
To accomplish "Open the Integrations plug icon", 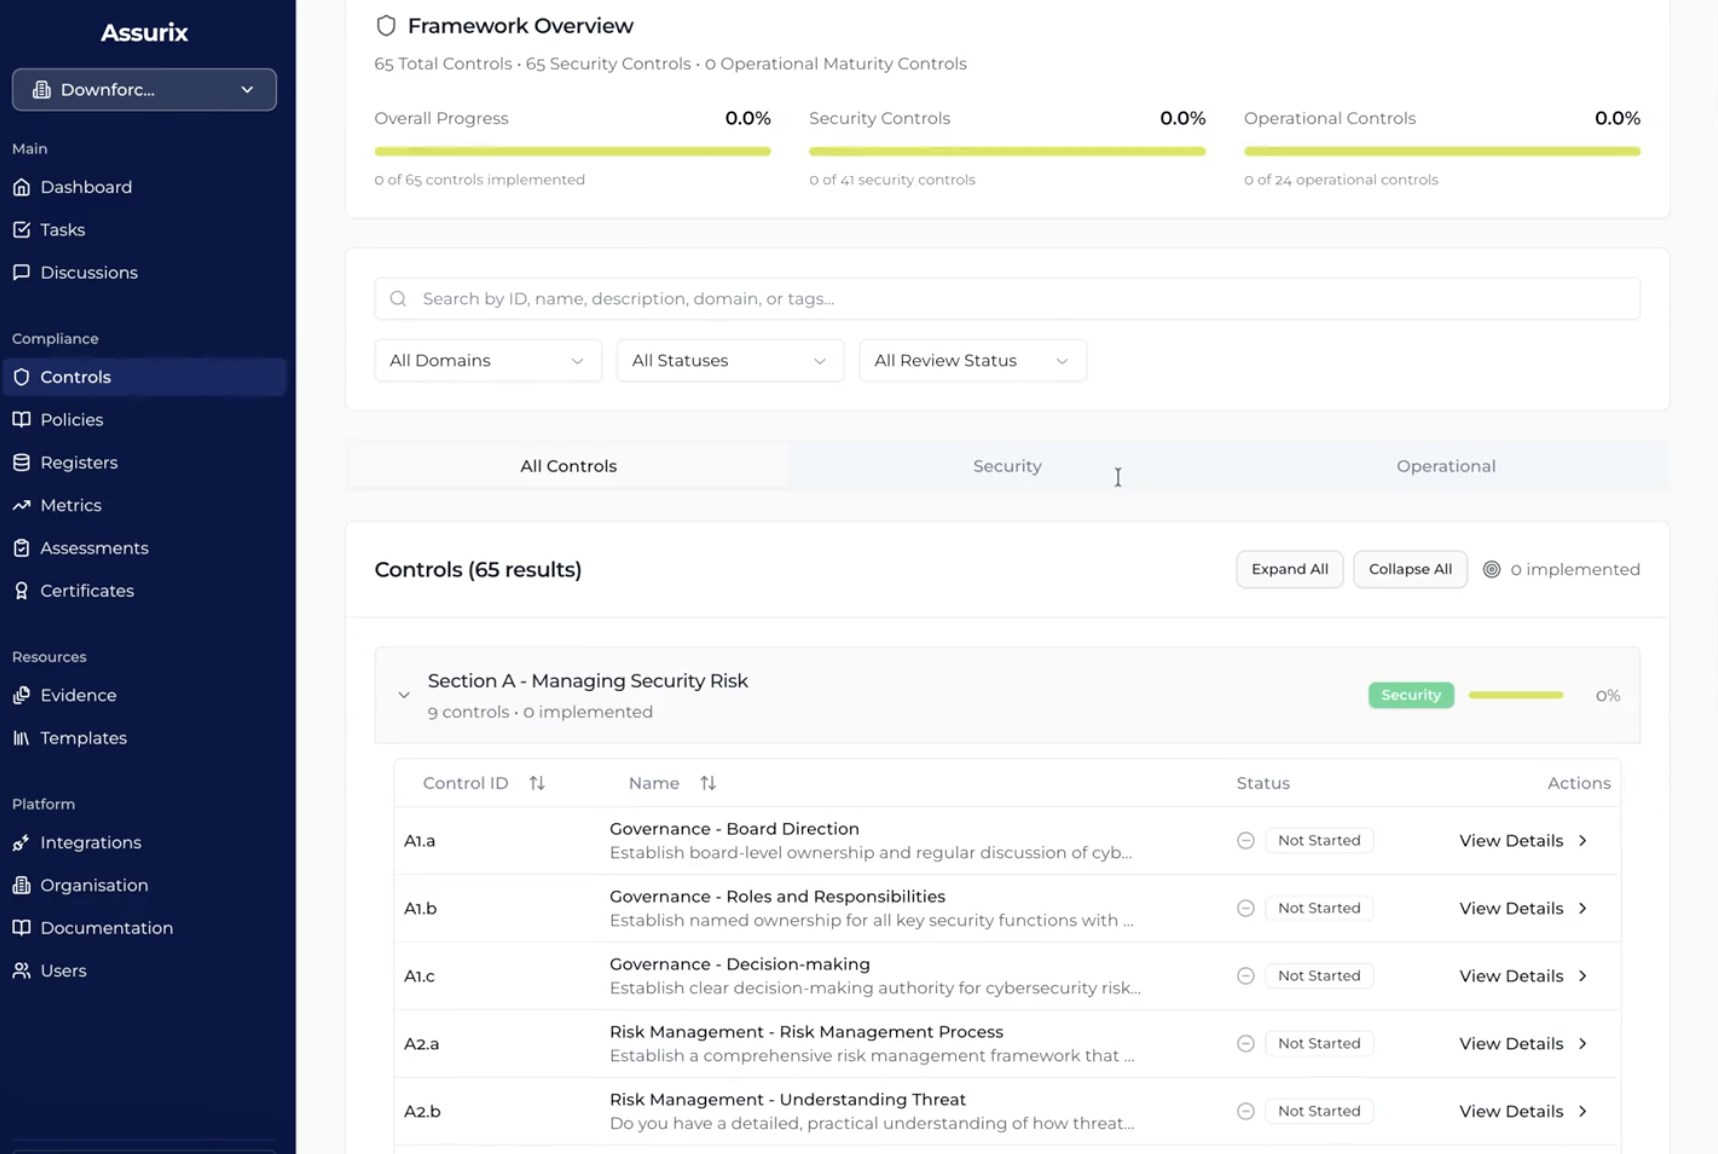I will point(21,843).
